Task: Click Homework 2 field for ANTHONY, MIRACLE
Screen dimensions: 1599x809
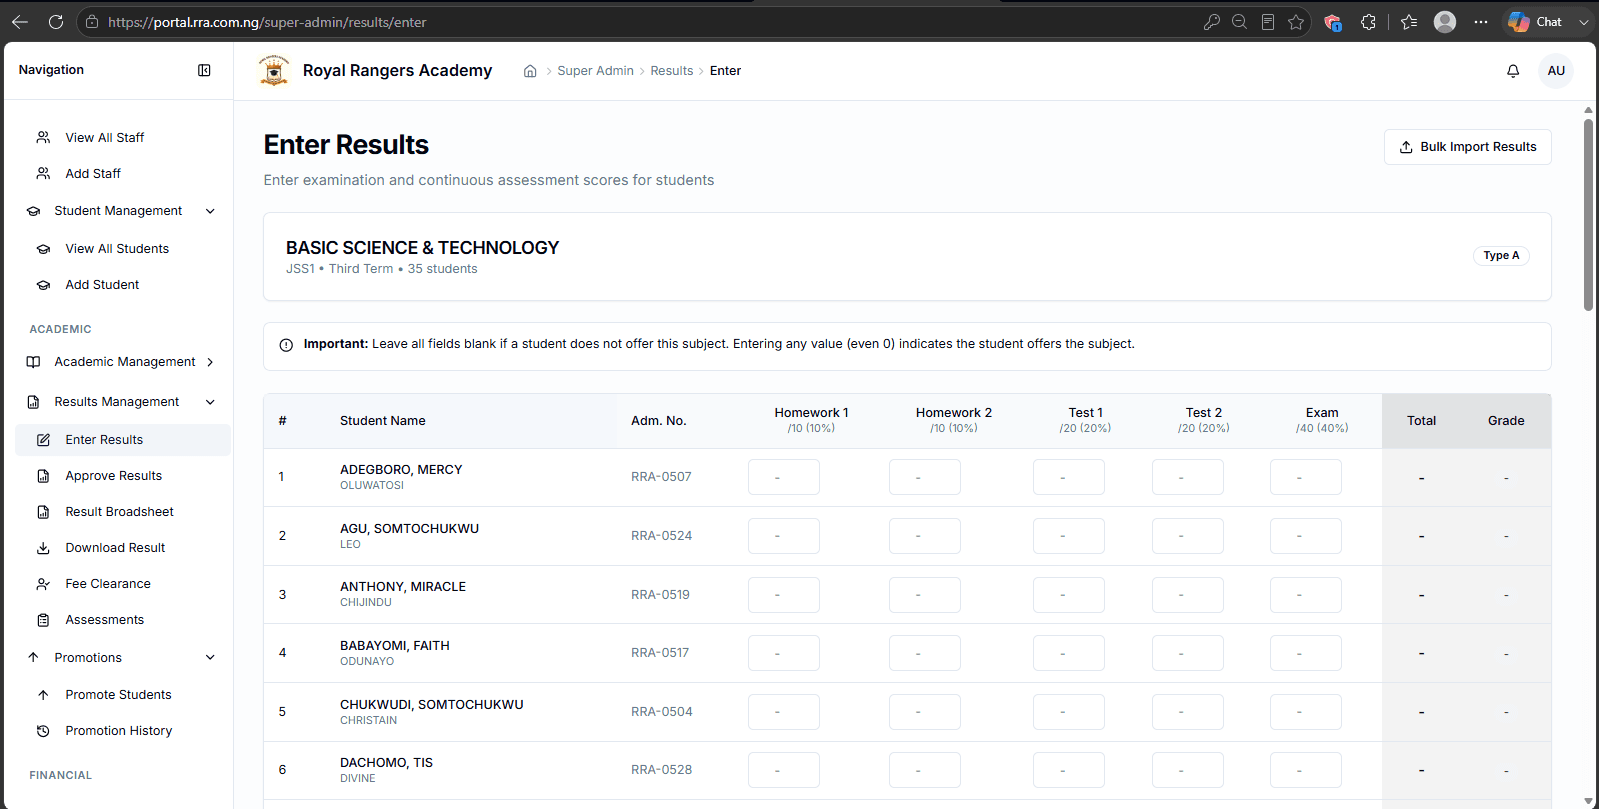Action: 924,595
